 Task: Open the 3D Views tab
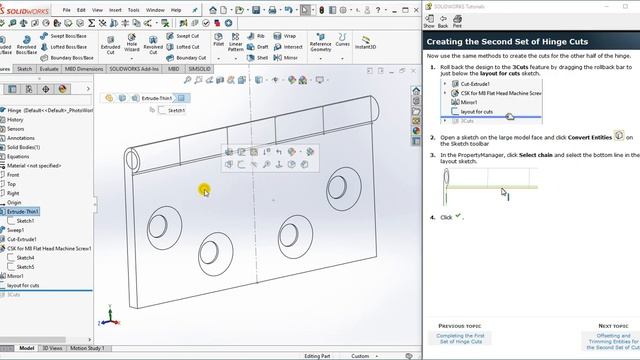pyautogui.click(x=53, y=348)
